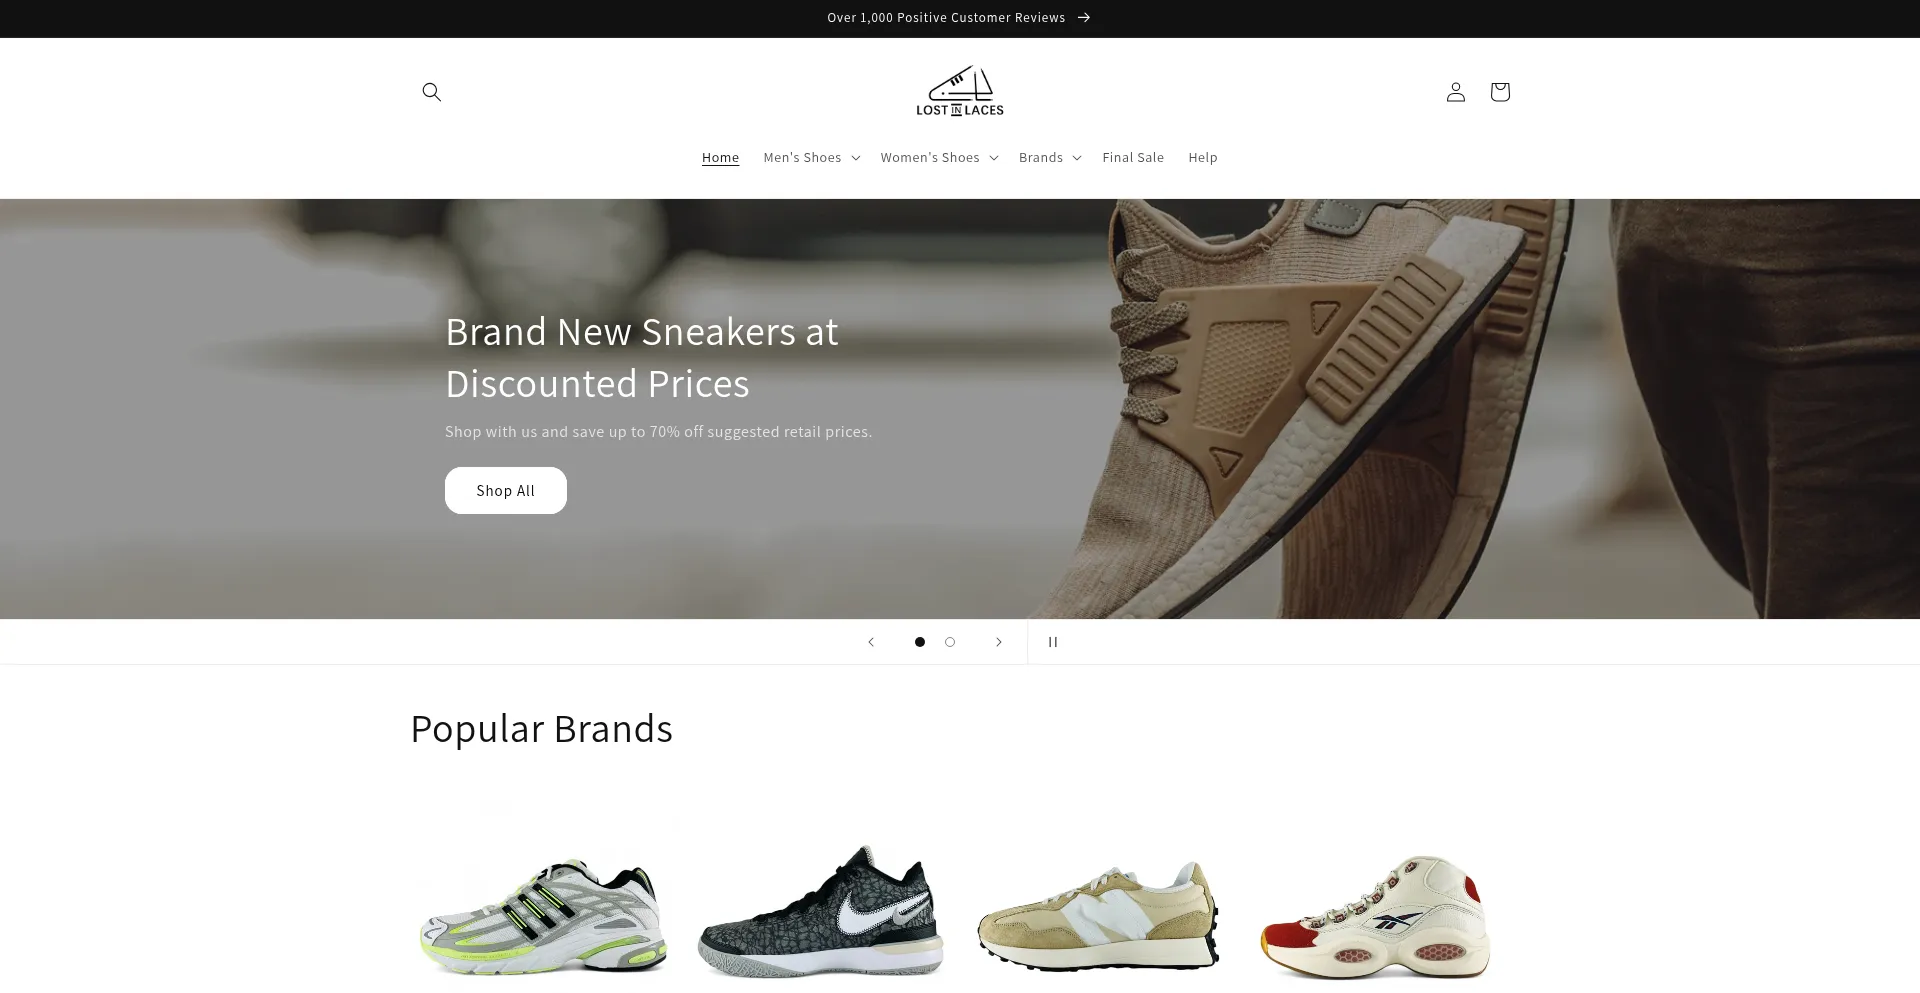Open the shopping cart icon
Screen dimensions: 1920x993
click(x=1499, y=92)
